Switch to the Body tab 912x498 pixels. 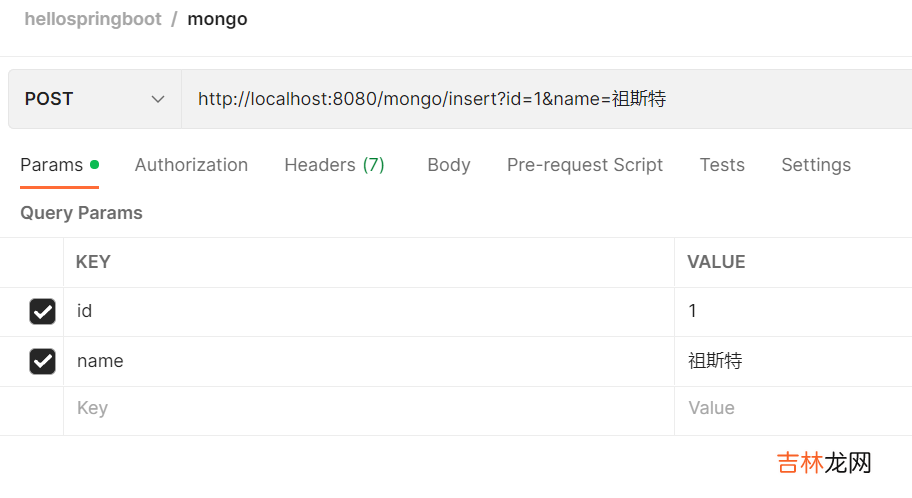click(x=448, y=165)
